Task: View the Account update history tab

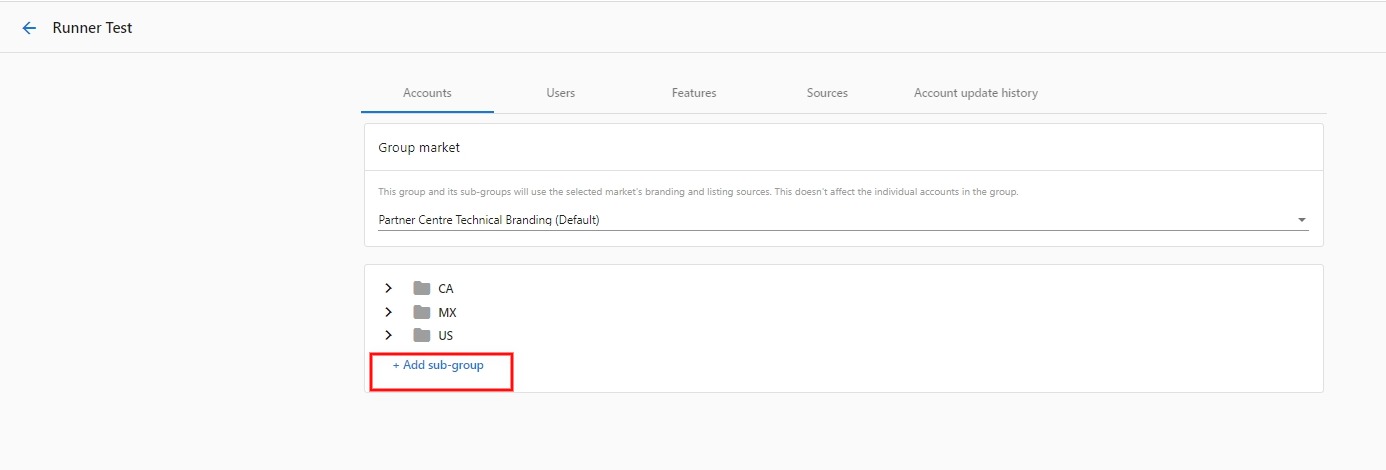Action: pos(976,93)
